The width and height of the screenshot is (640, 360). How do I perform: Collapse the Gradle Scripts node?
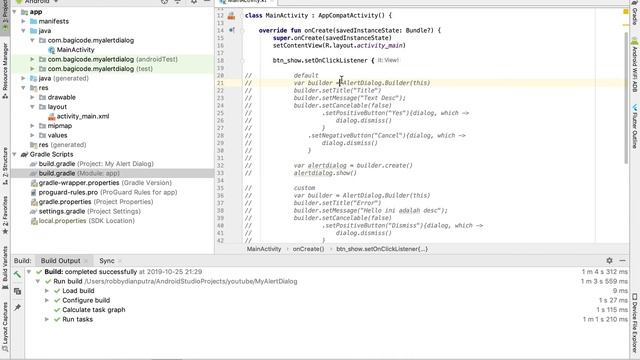15,154
